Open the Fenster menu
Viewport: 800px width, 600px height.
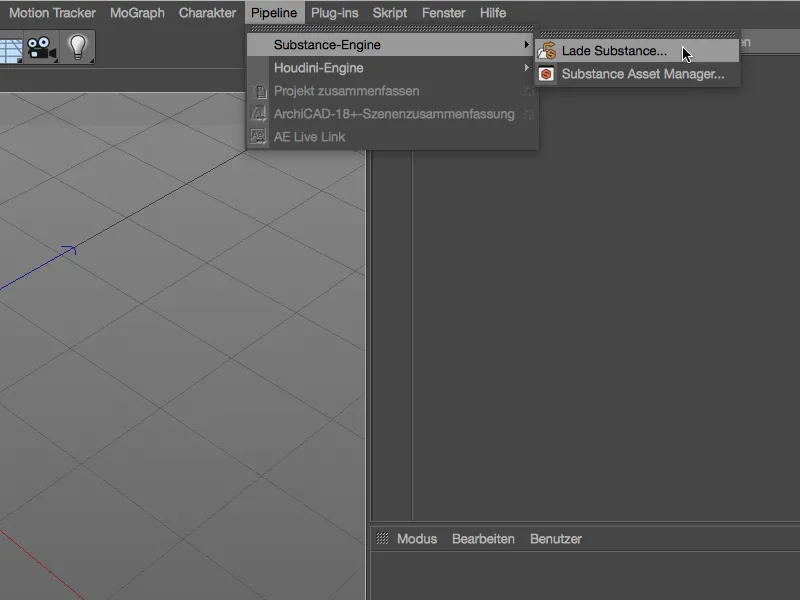tap(443, 13)
